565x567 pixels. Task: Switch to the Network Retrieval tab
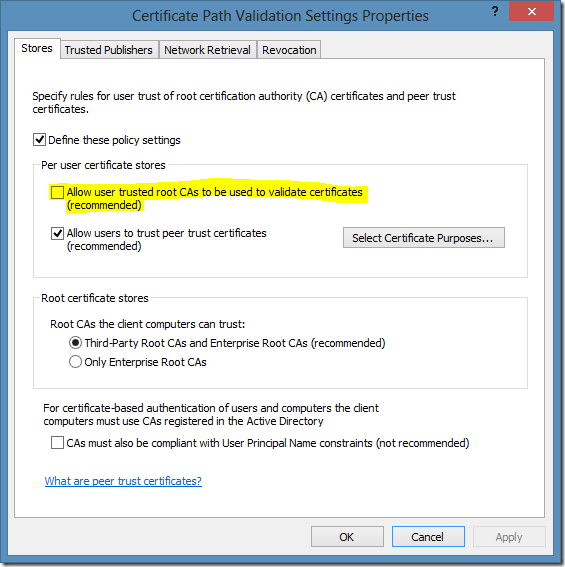pyautogui.click(x=207, y=50)
